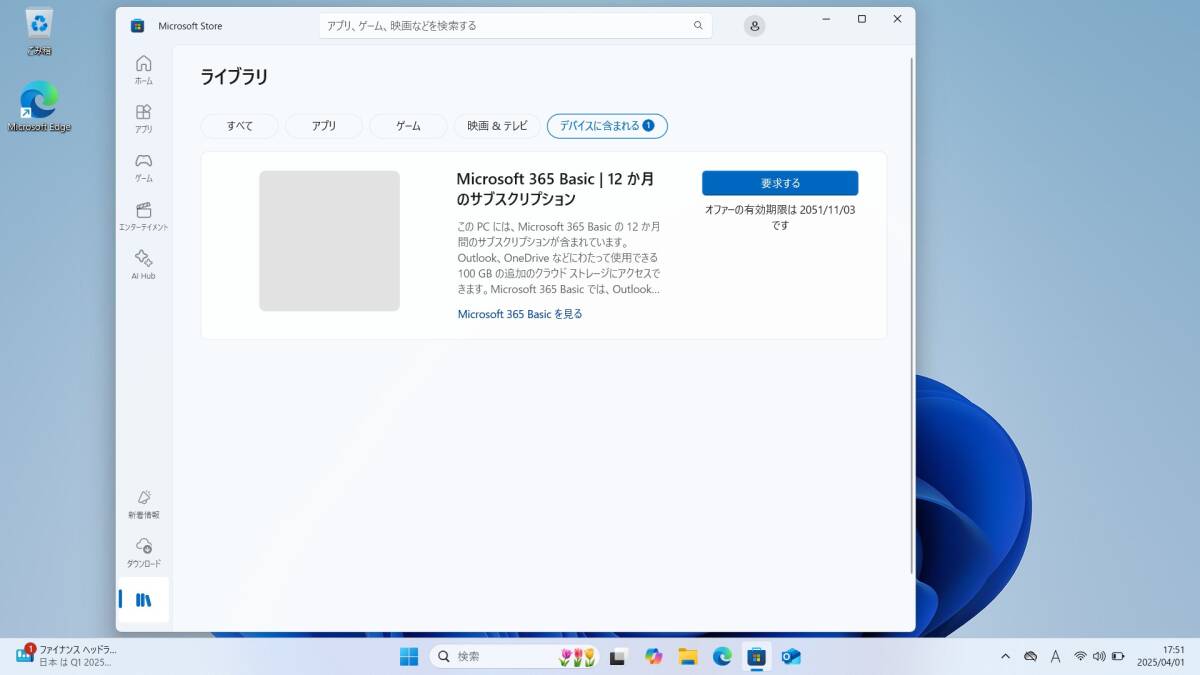Go to the ホーム page in the sidebar

pos(143,69)
